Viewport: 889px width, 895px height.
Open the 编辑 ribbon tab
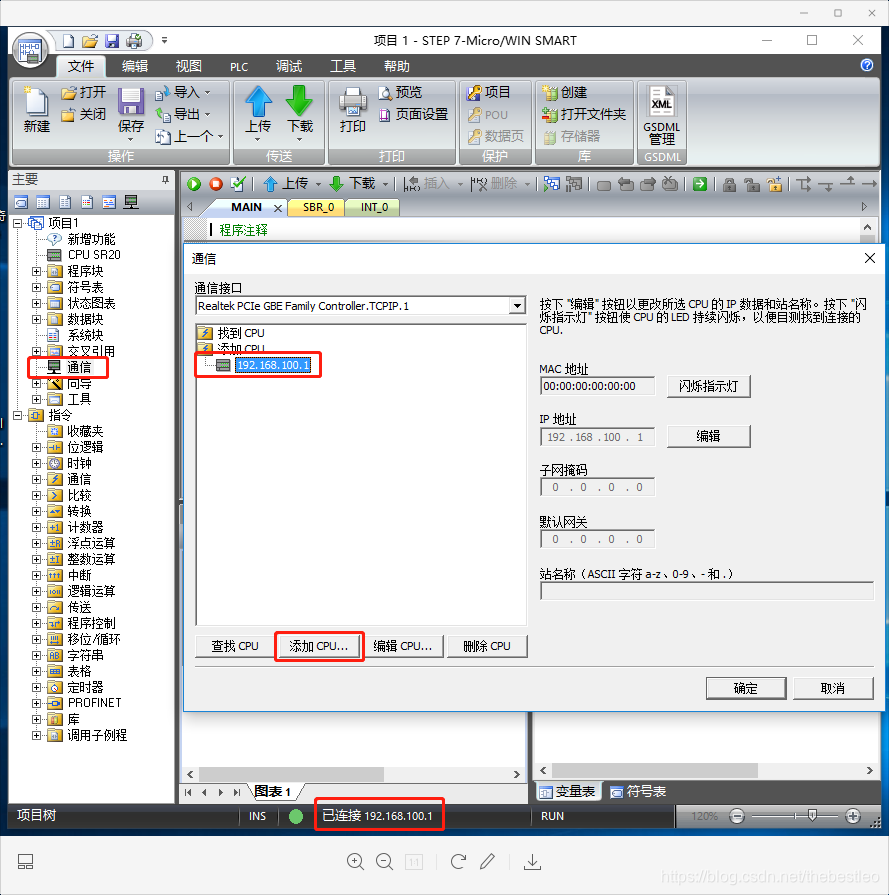click(x=135, y=66)
